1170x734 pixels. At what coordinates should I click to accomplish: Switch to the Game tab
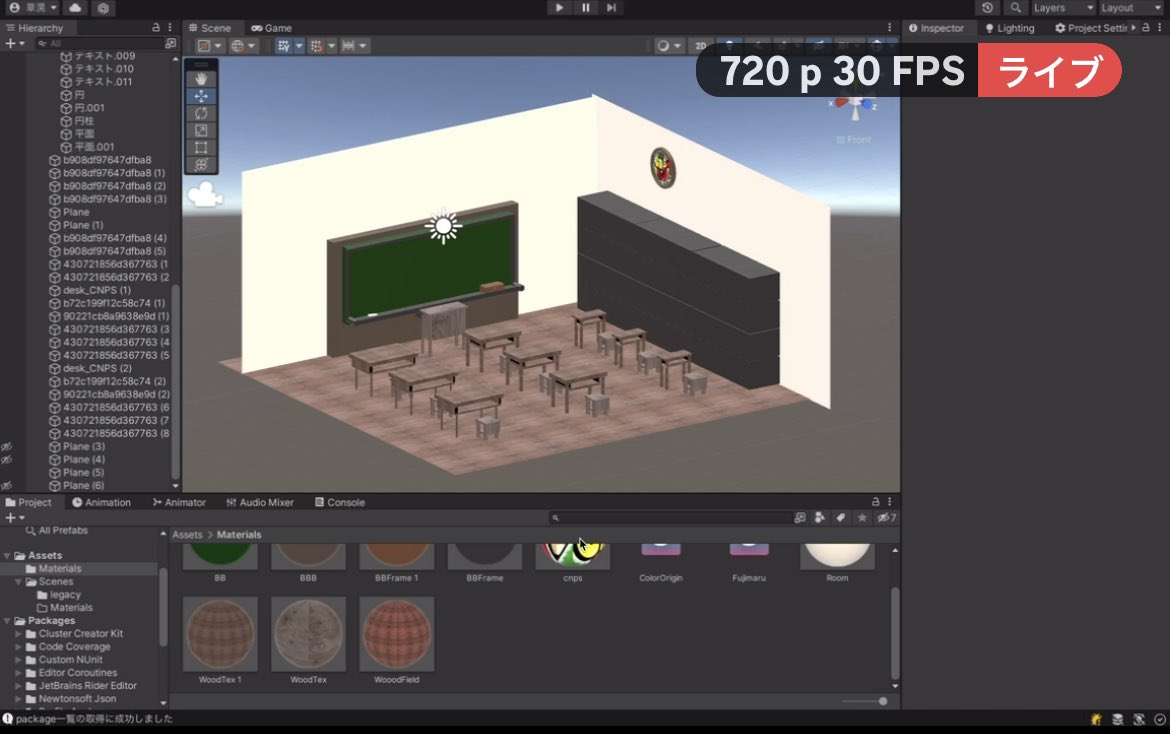tap(272, 28)
